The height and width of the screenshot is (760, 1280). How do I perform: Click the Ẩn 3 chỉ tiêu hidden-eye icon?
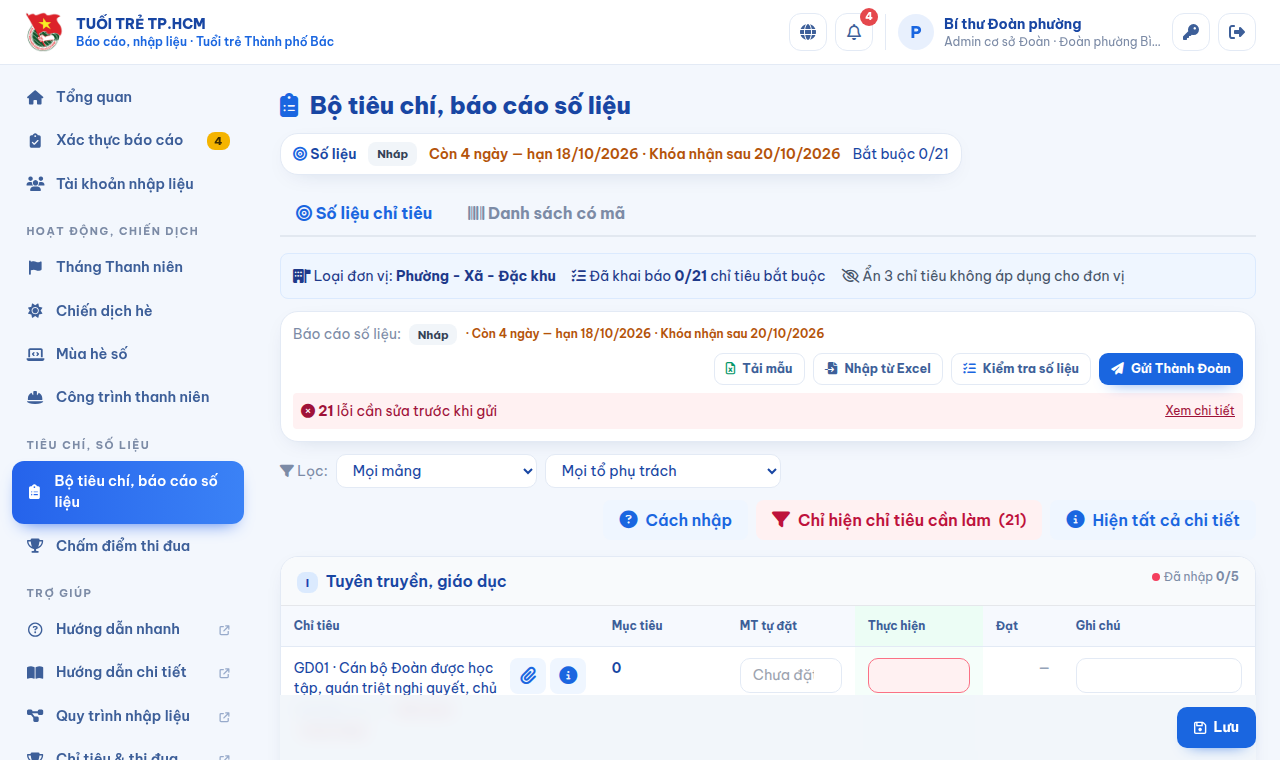click(x=850, y=276)
